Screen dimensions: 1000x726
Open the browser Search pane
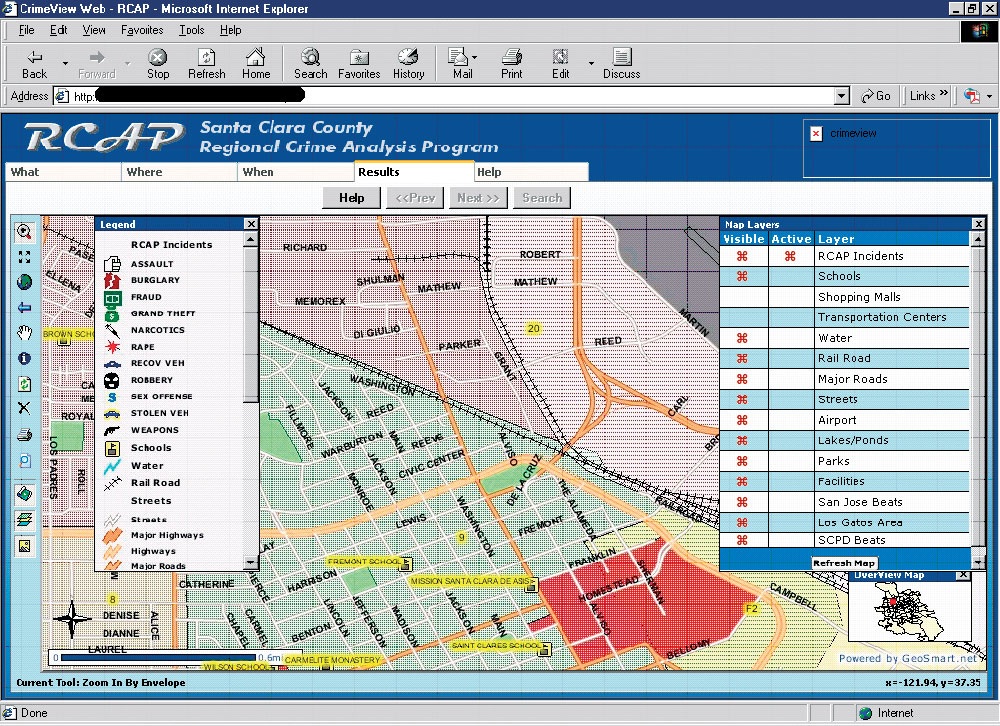point(311,64)
